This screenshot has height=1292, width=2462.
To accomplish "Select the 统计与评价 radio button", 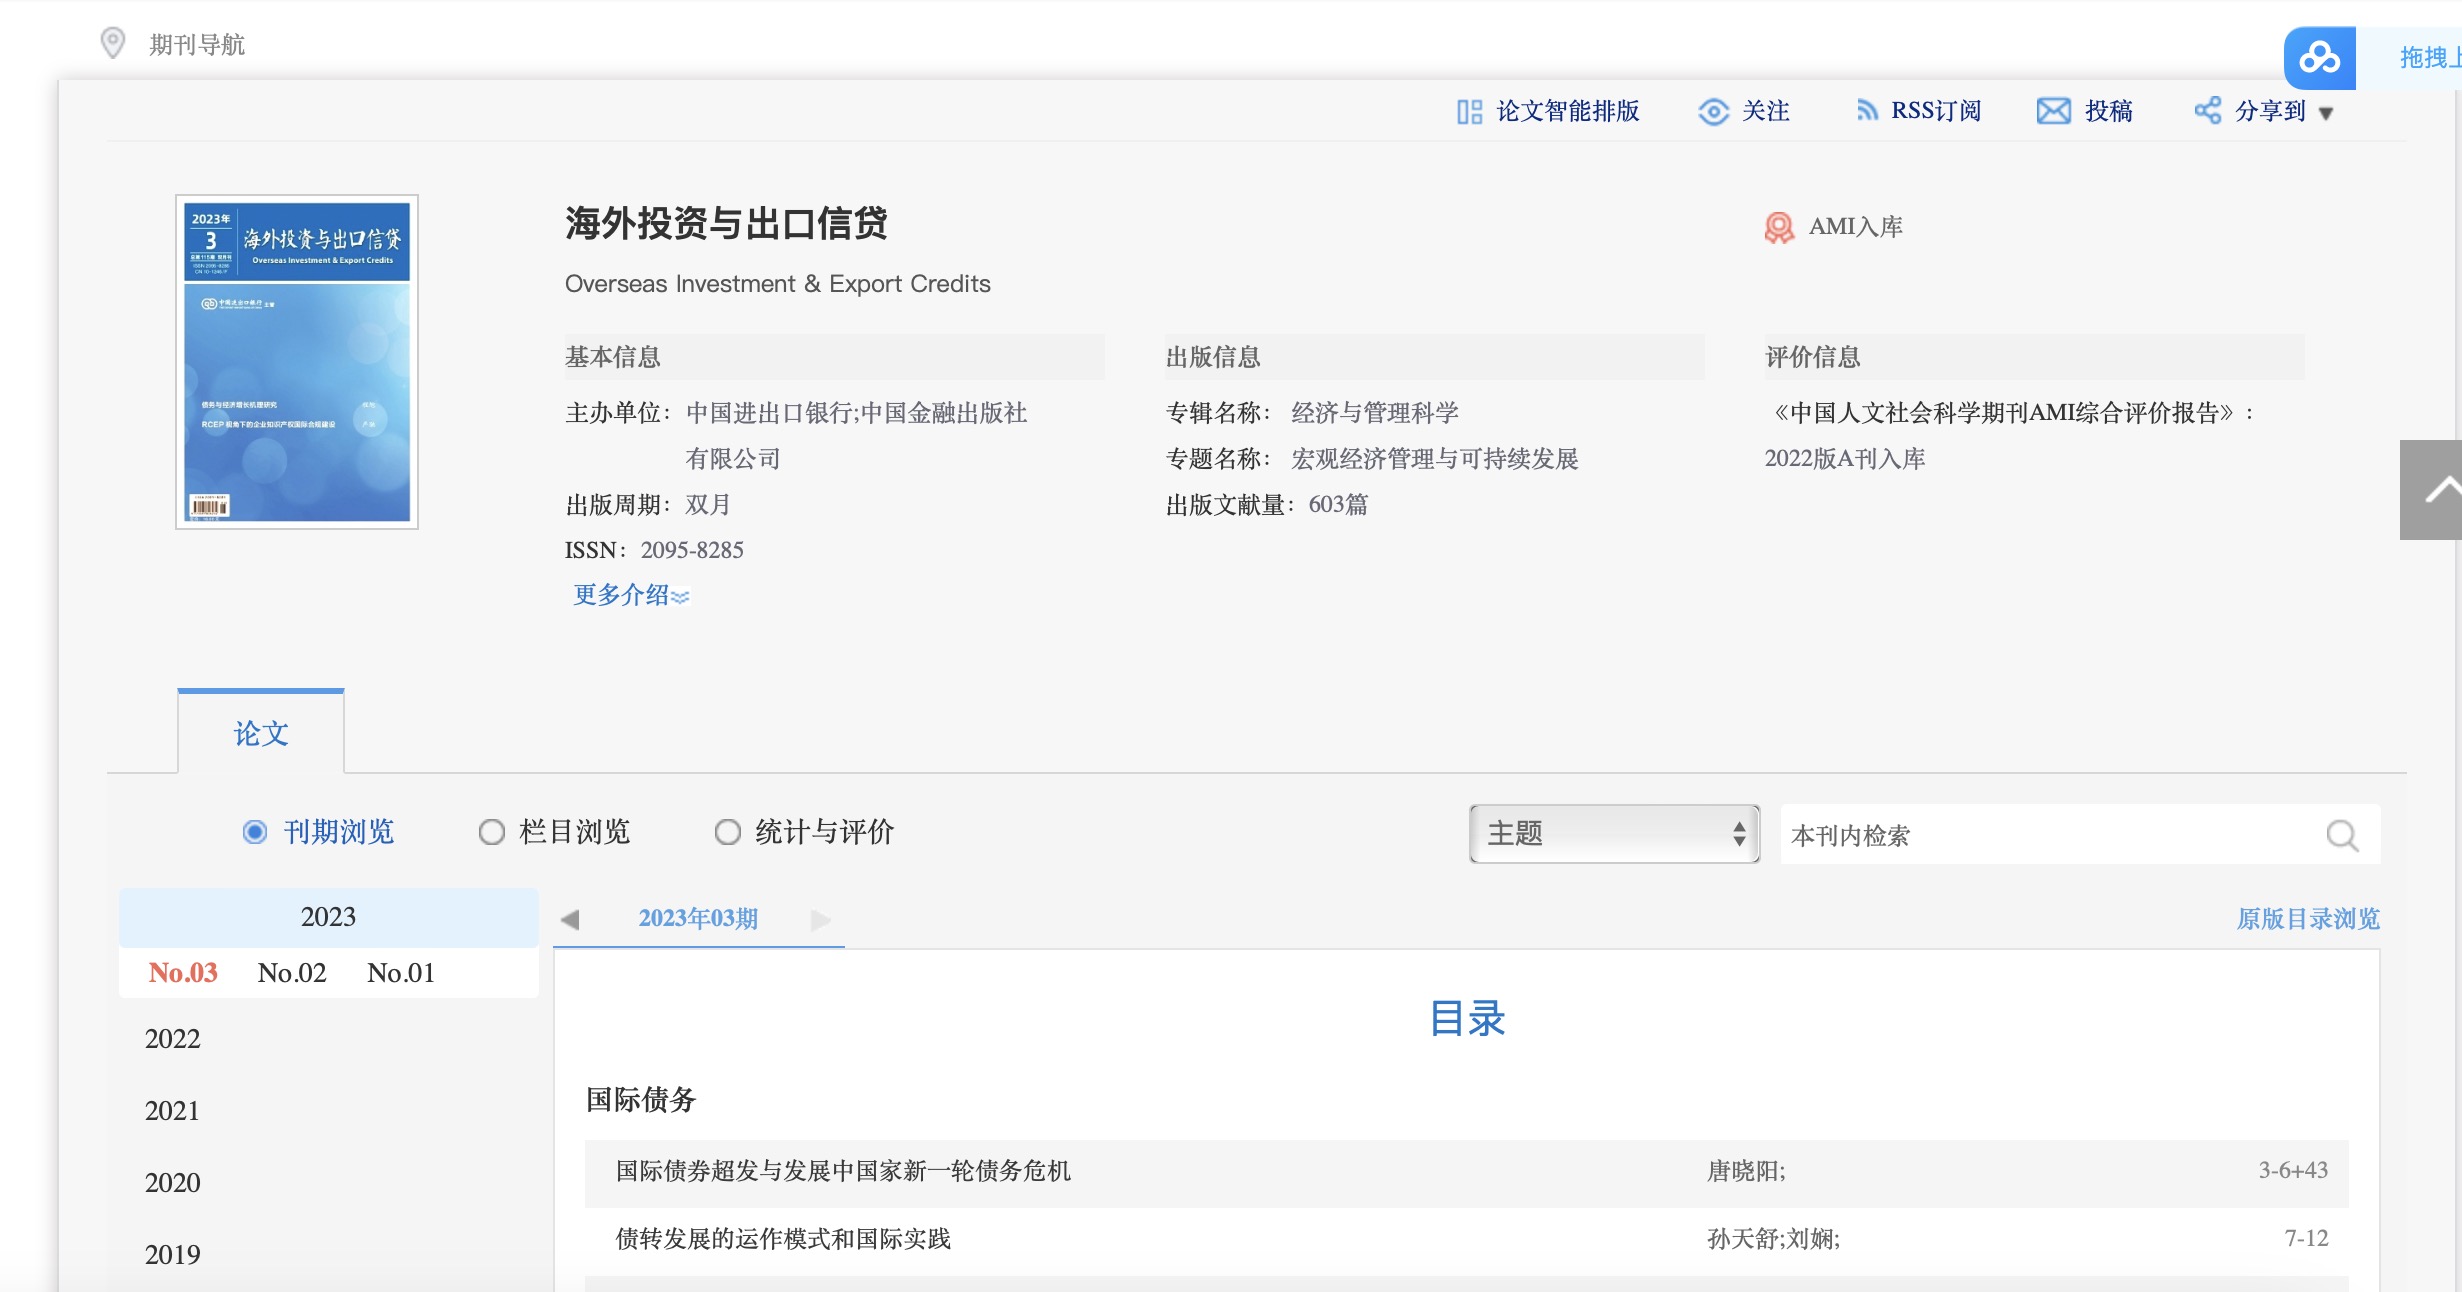I will tap(727, 832).
